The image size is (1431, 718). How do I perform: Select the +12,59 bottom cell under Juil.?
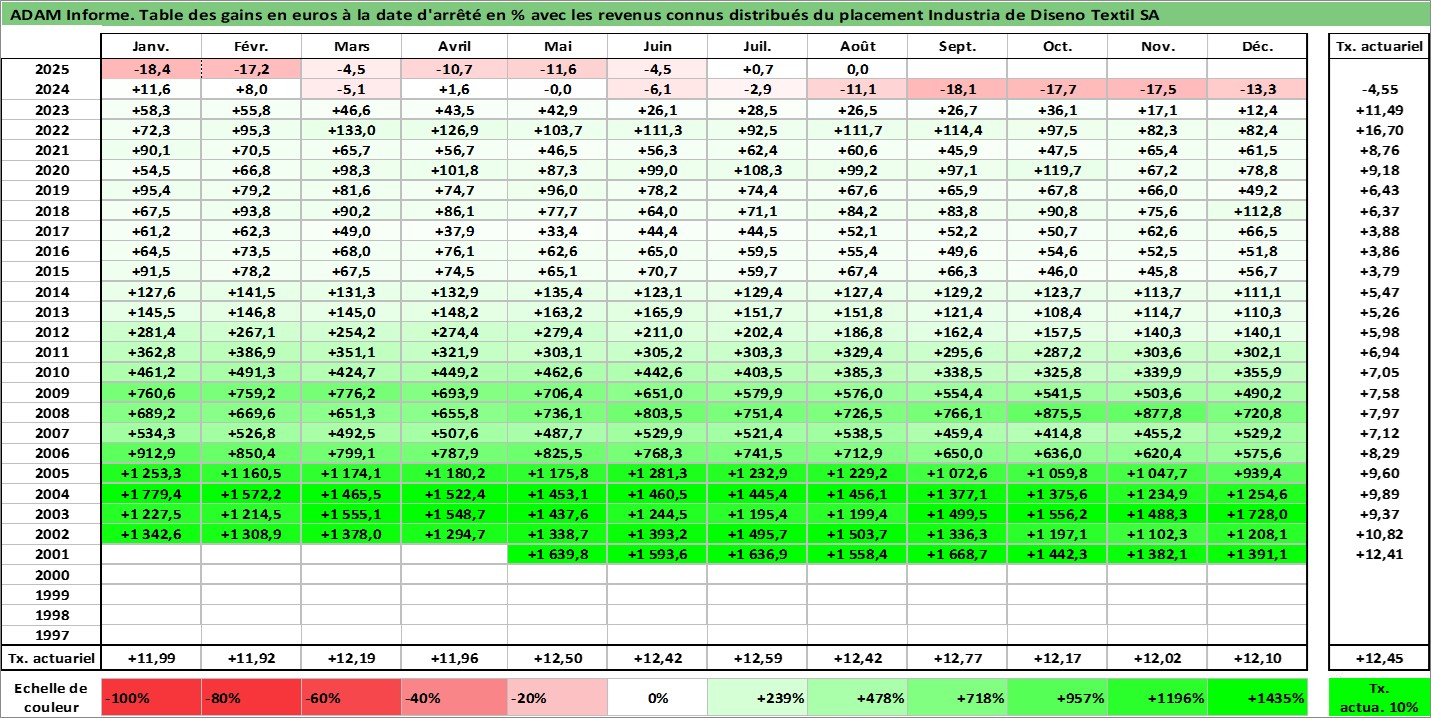pyautogui.click(x=757, y=658)
